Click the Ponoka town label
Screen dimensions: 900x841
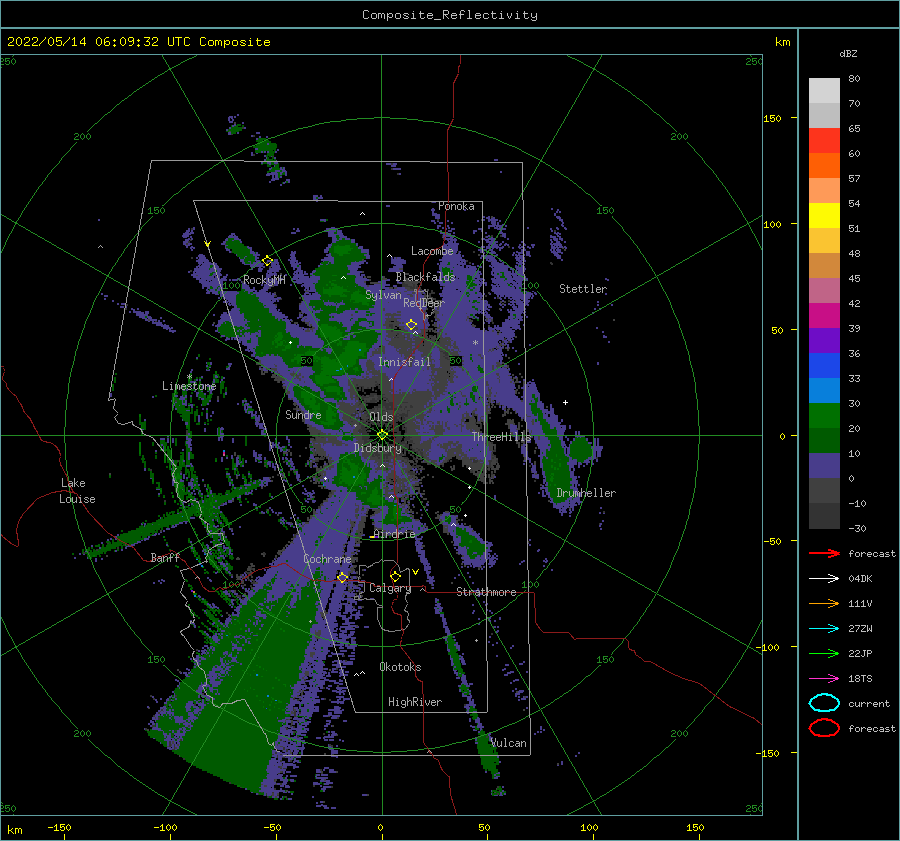(x=456, y=206)
